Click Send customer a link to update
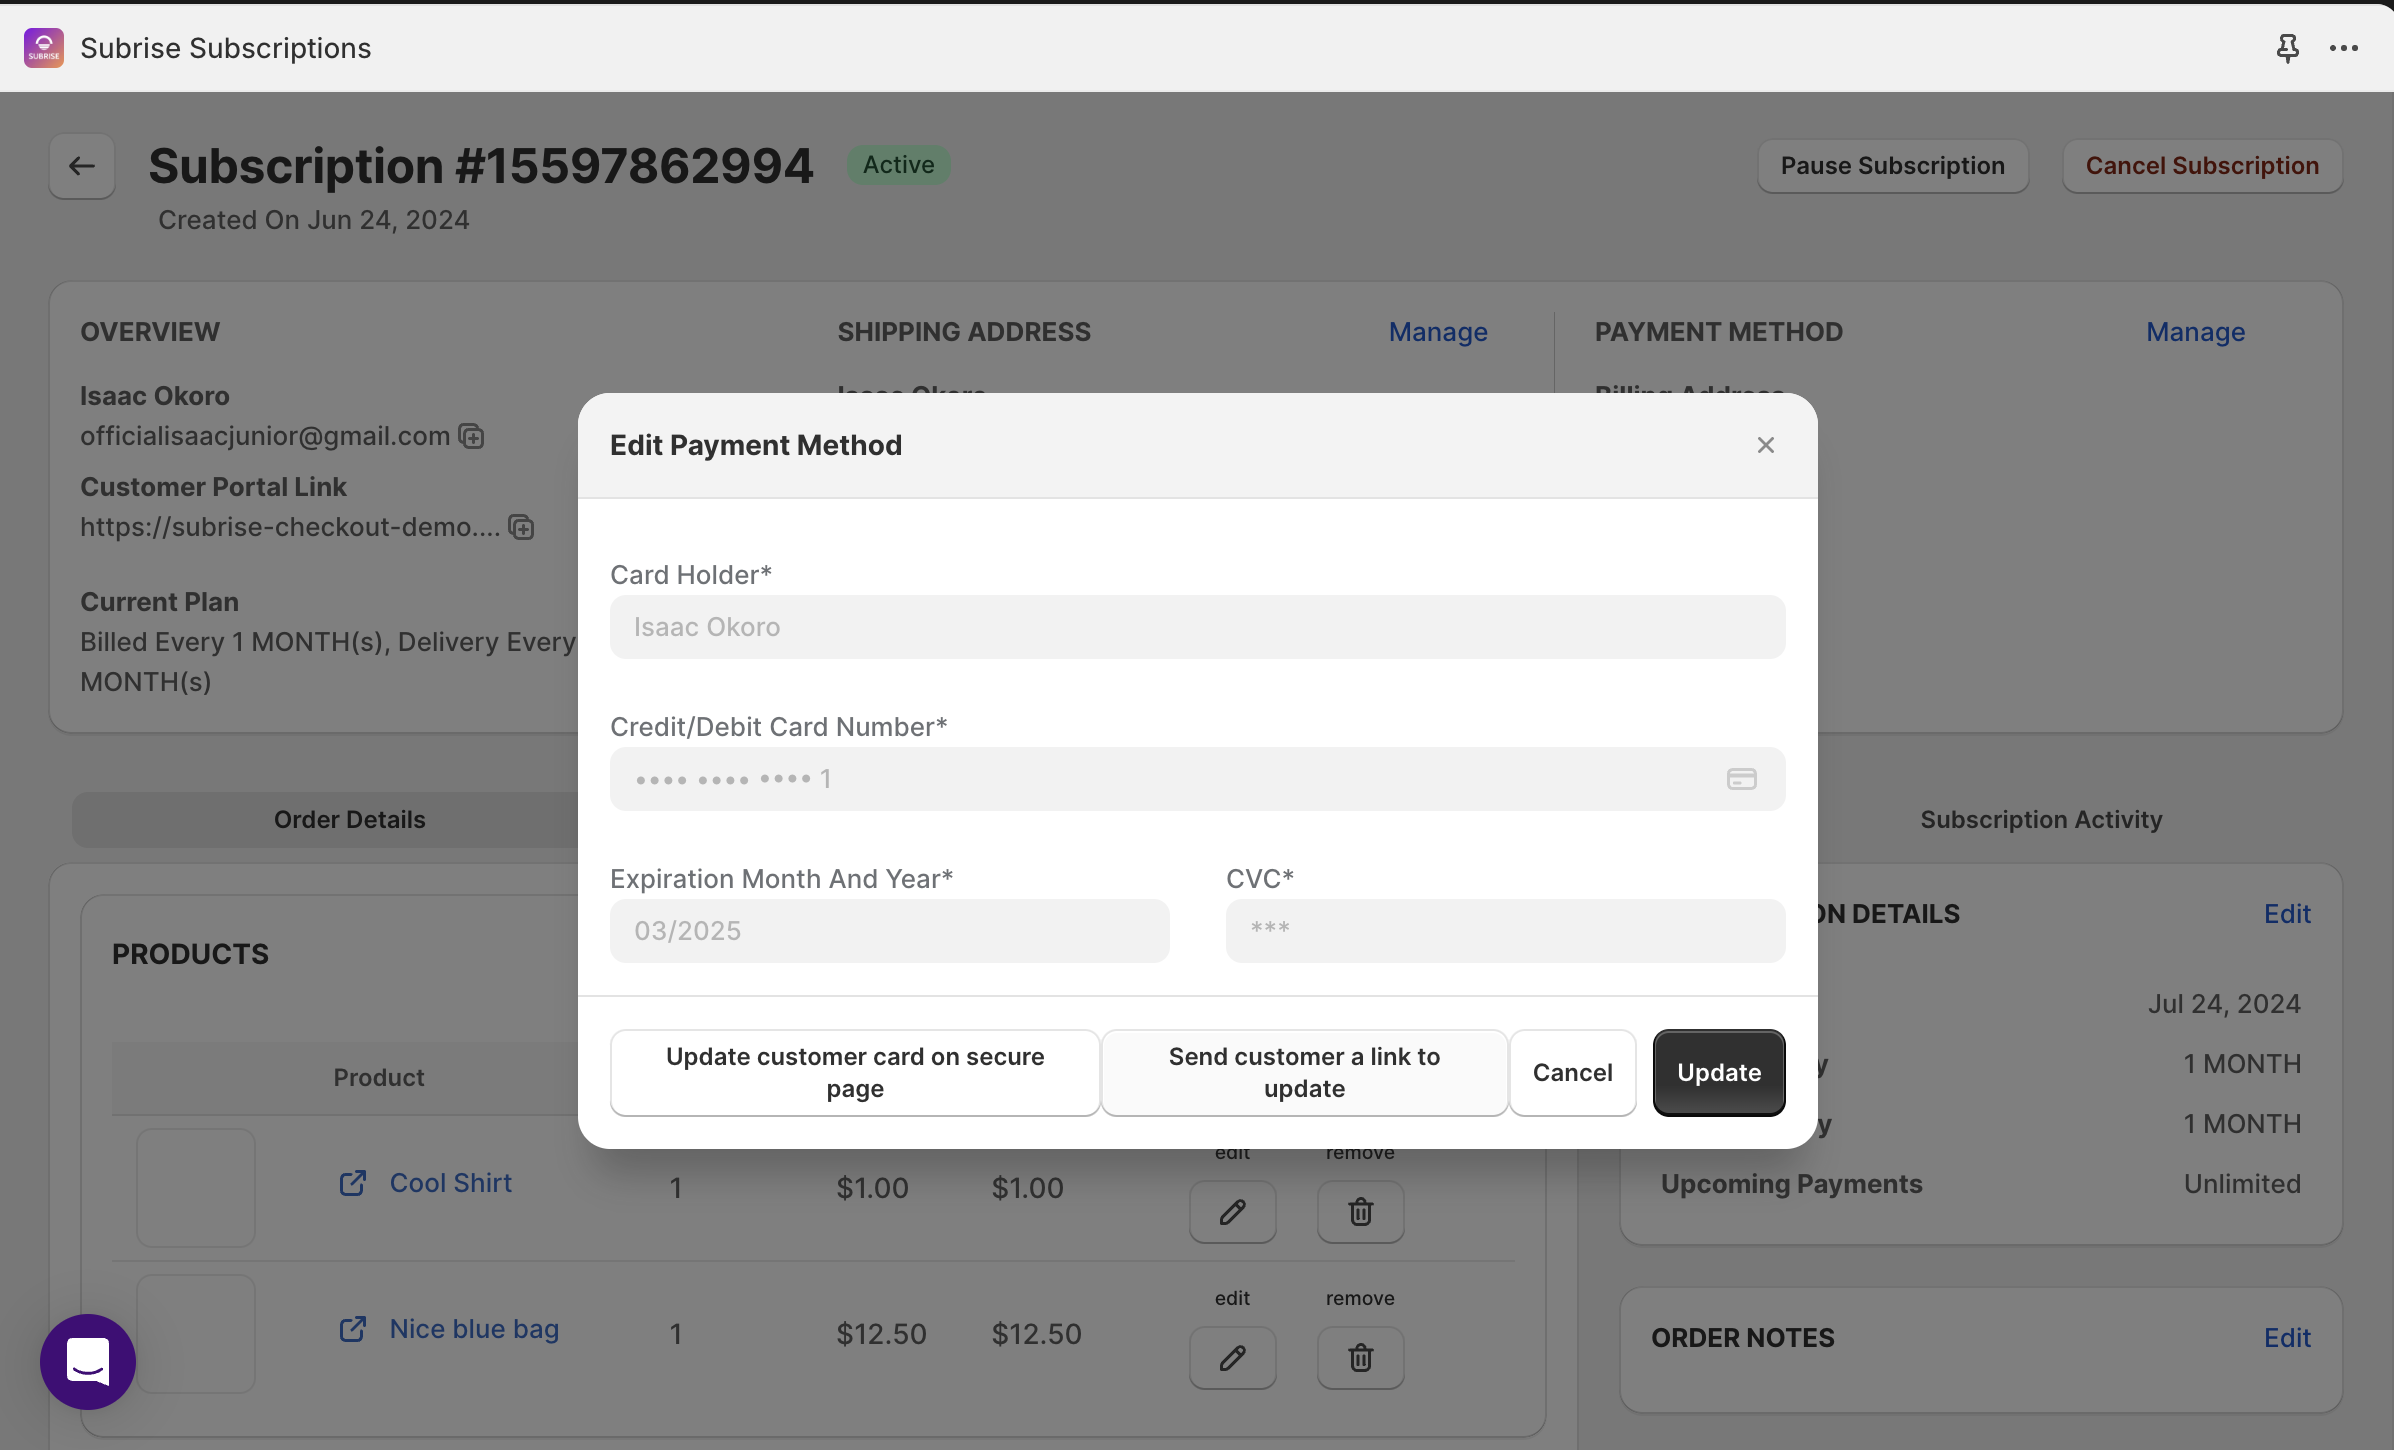This screenshot has height=1450, width=2394. pos(1304,1073)
